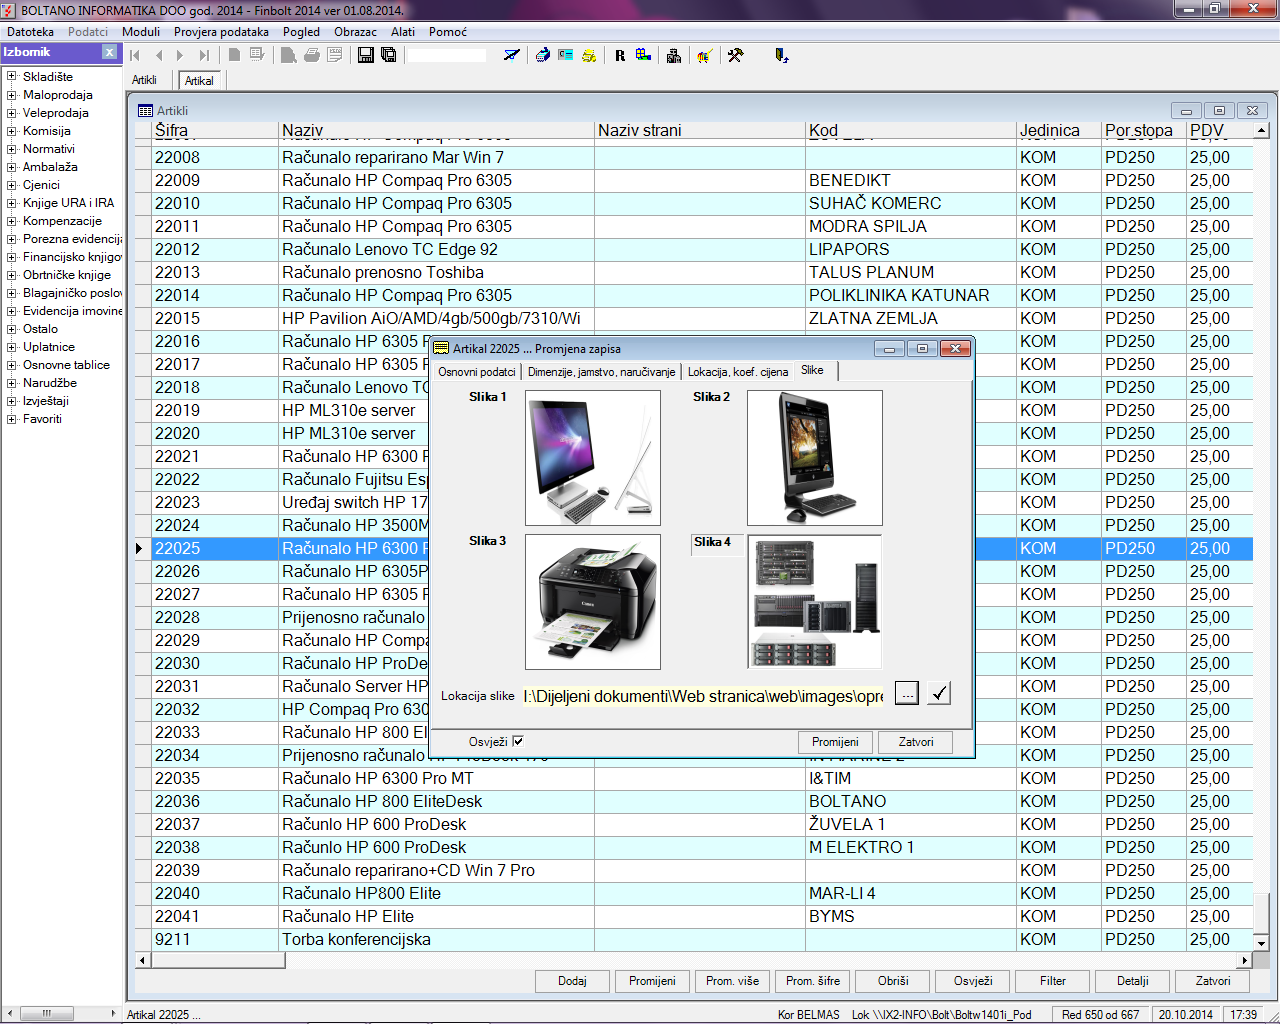Expand the Skladište tree node
Image resolution: width=1280 pixels, height=1024 pixels.
point(12,77)
